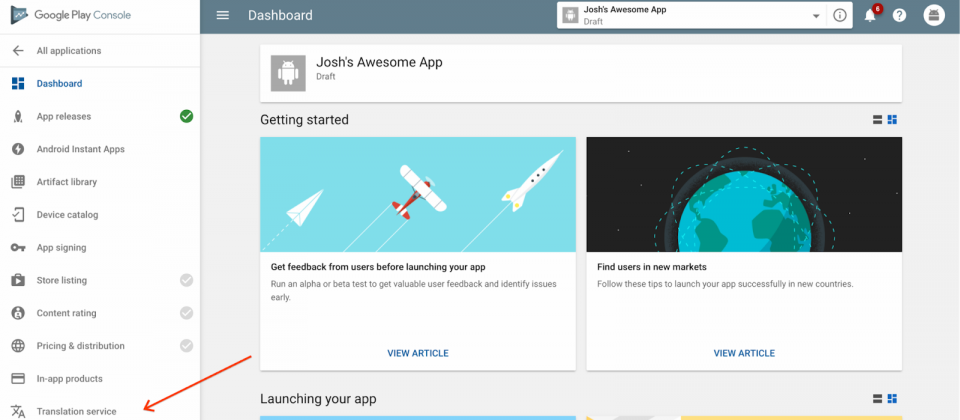Click the grey check next to Content rating
This screenshot has height=420, width=960.
pos(187,313)
